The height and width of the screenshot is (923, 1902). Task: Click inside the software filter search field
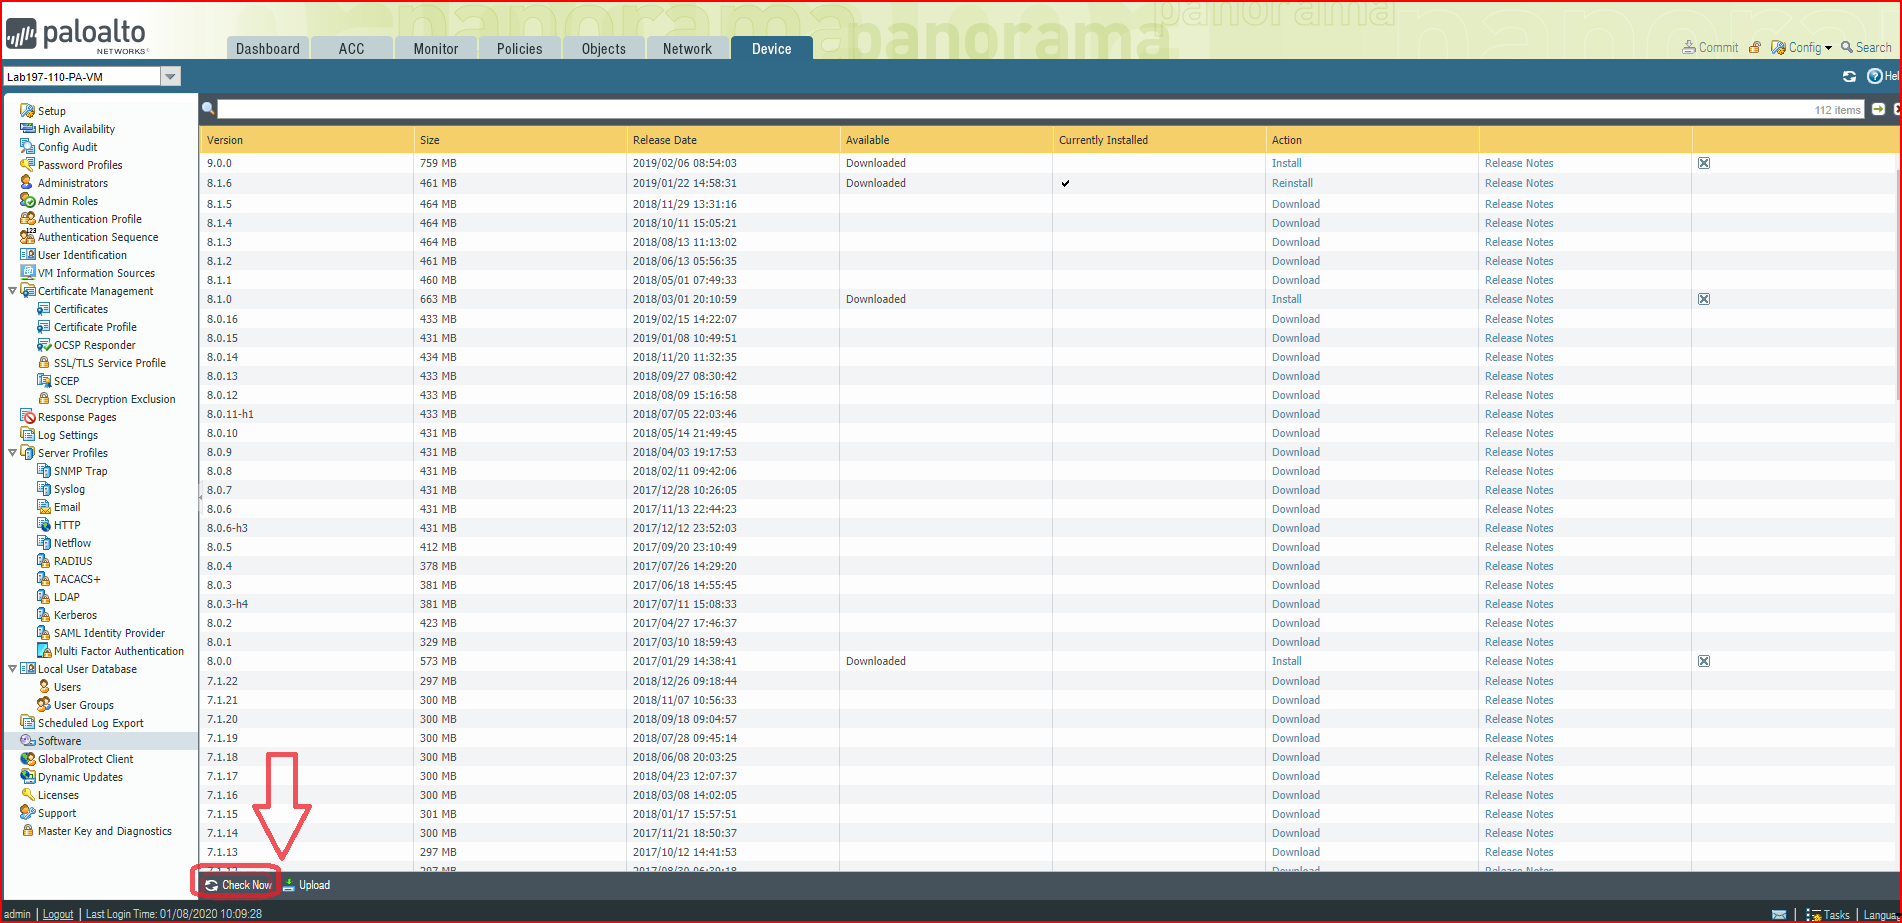[x=700, y=108]
